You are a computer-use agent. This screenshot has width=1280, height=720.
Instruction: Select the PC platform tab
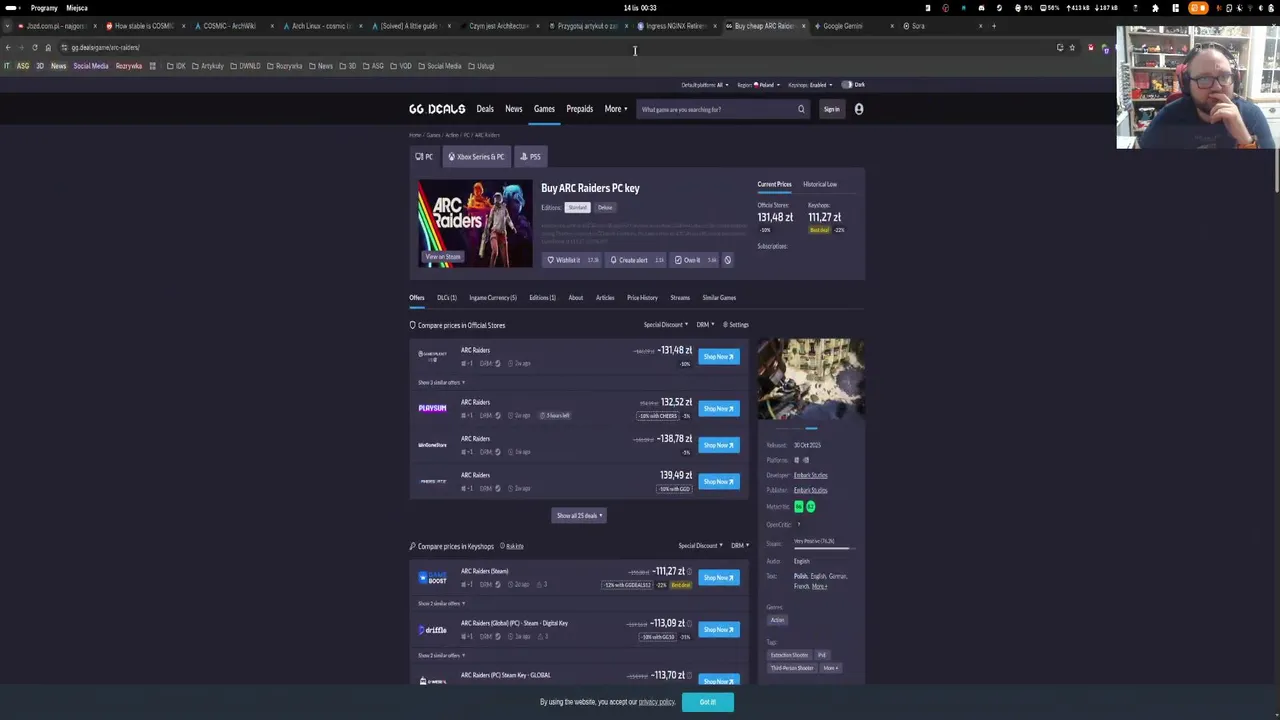tap(425, 157)
